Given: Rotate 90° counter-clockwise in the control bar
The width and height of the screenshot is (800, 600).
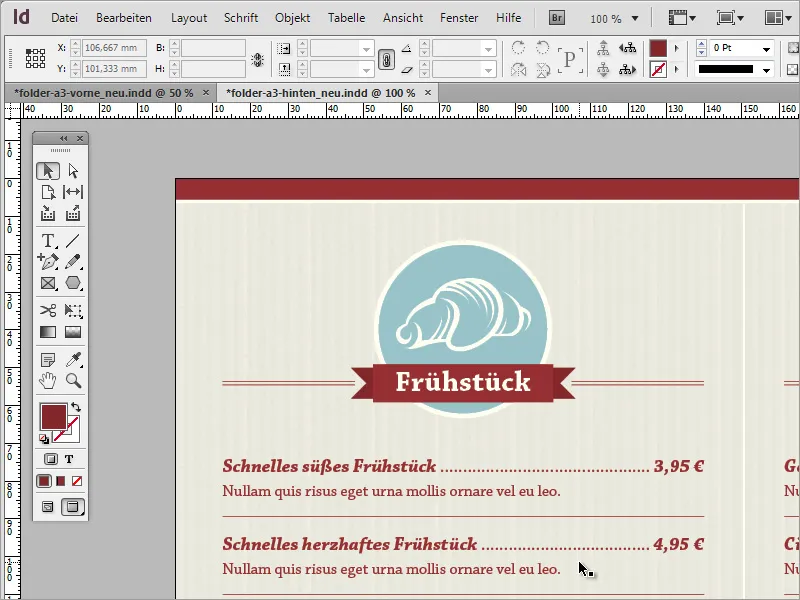Looking at the screenshot, I should pos(542,47).
